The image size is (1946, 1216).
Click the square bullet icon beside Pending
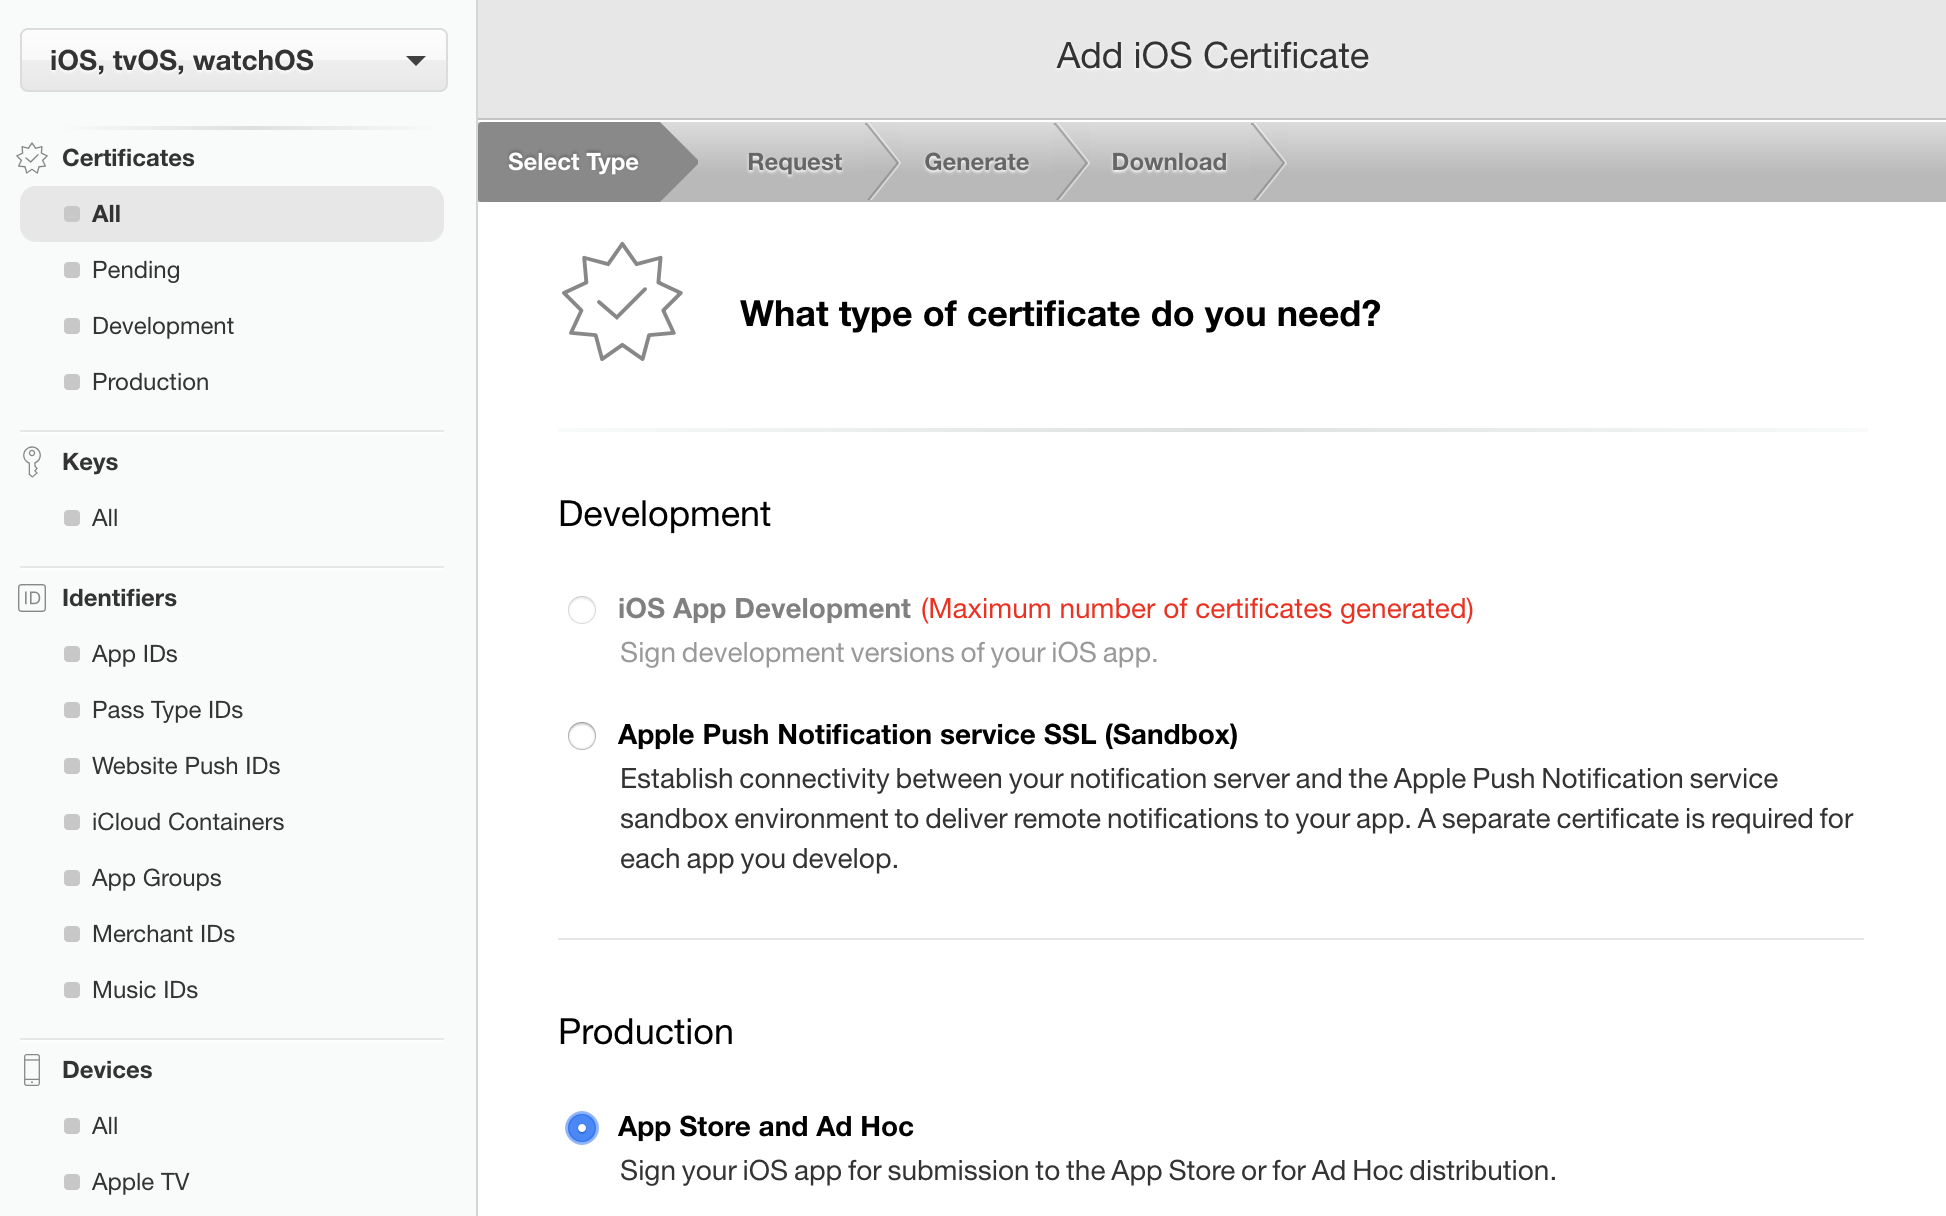point(70,269)
